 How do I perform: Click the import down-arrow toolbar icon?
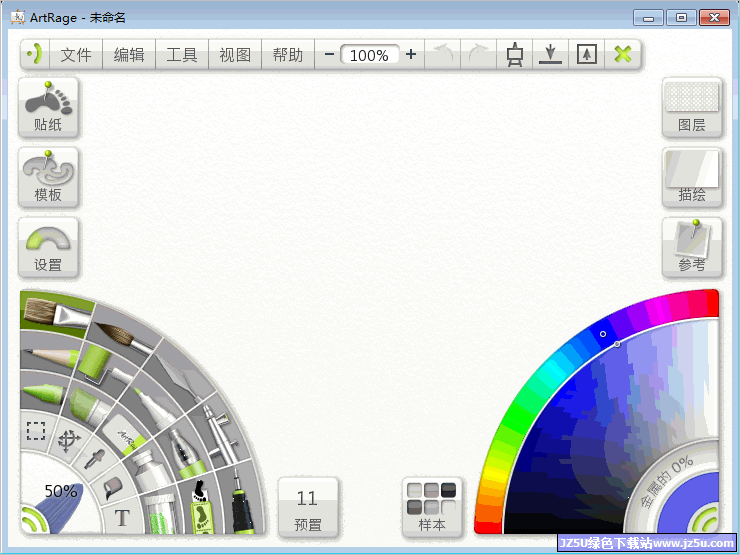(550, 55)
